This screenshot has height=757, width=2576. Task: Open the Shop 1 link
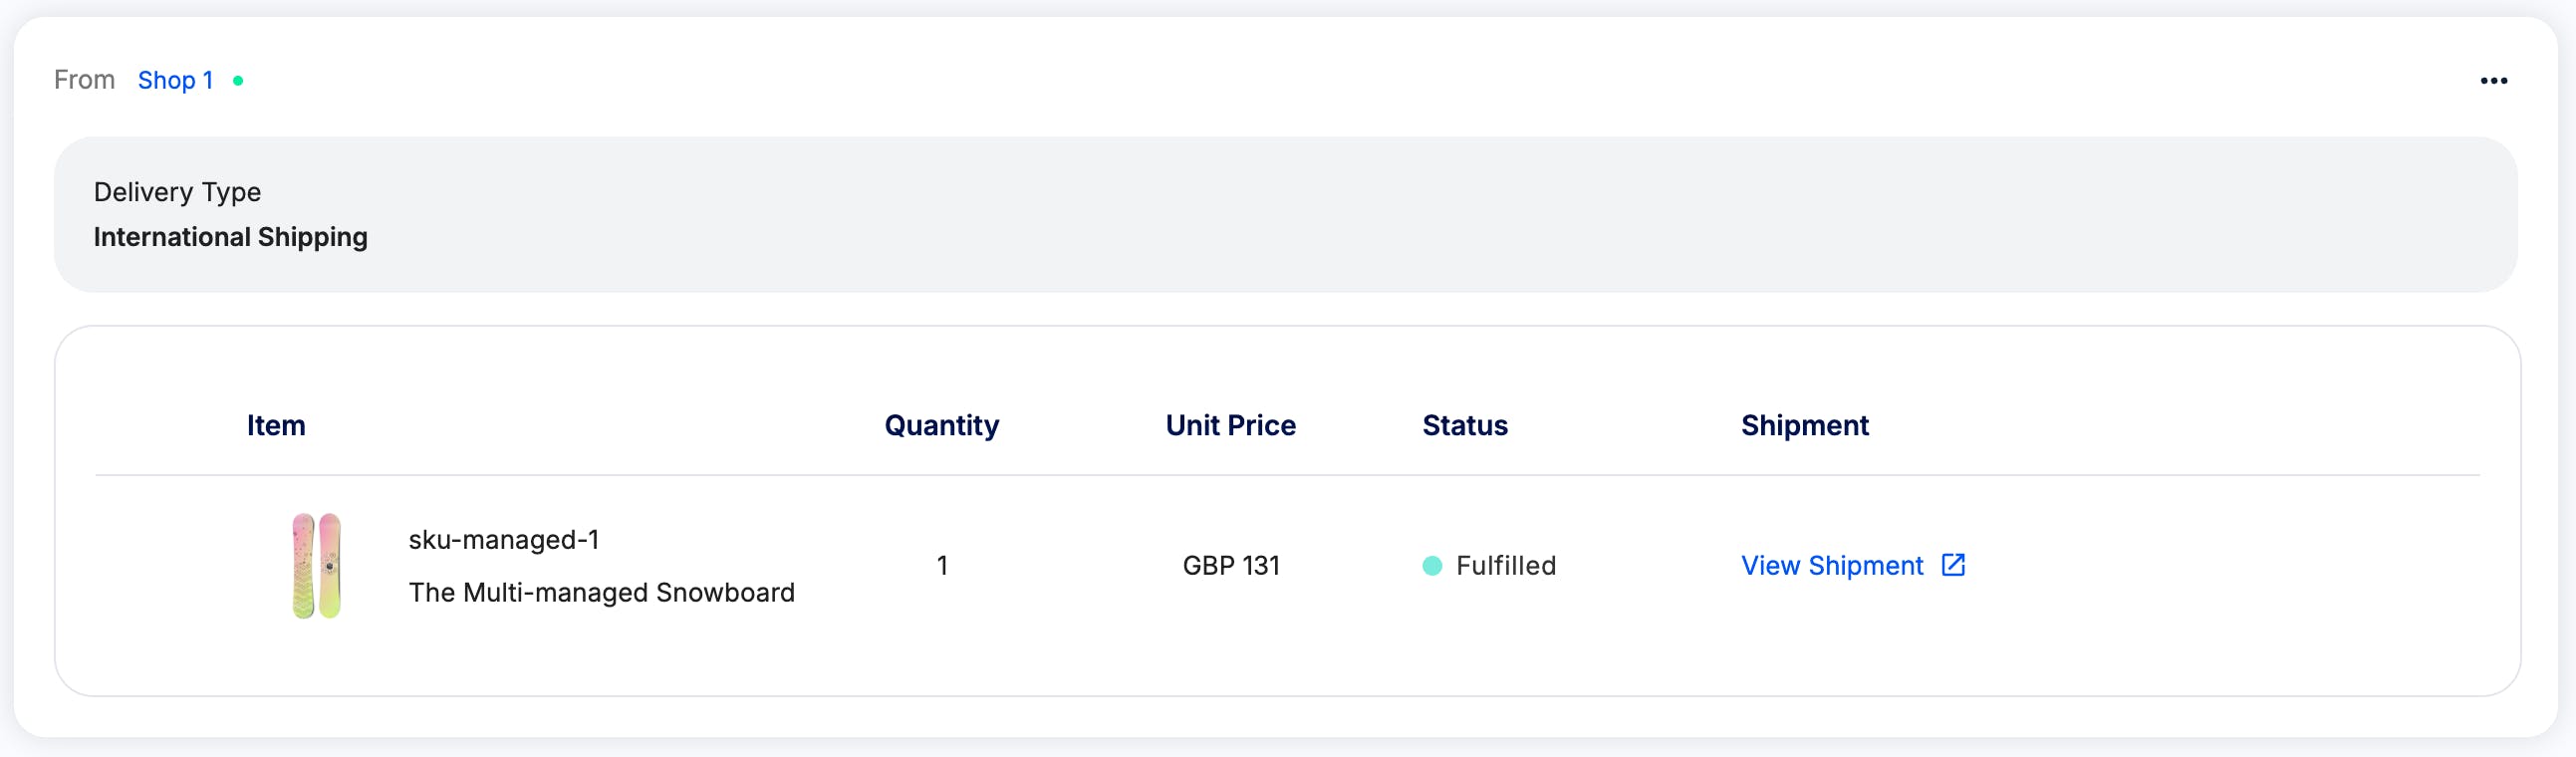click(x=176, y=80)
